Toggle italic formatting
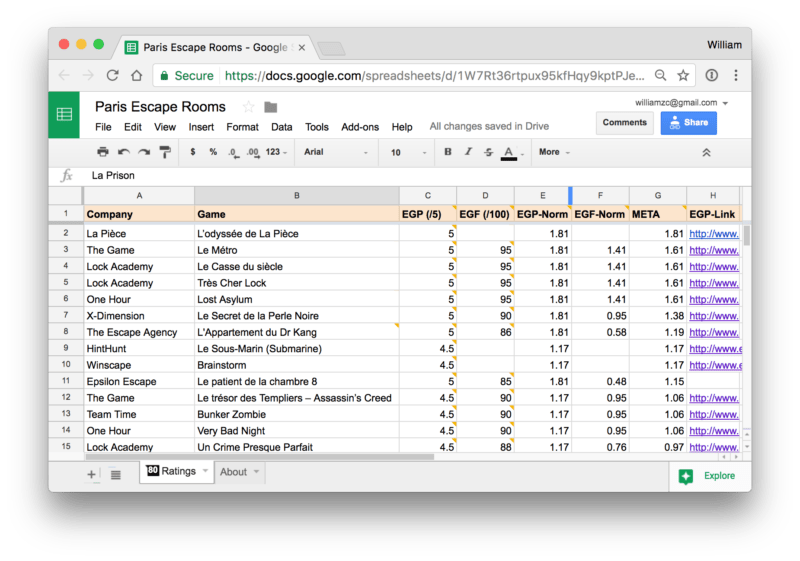This screenshot has height=561, width=800. pyautogui.click(x=468, y=151)
